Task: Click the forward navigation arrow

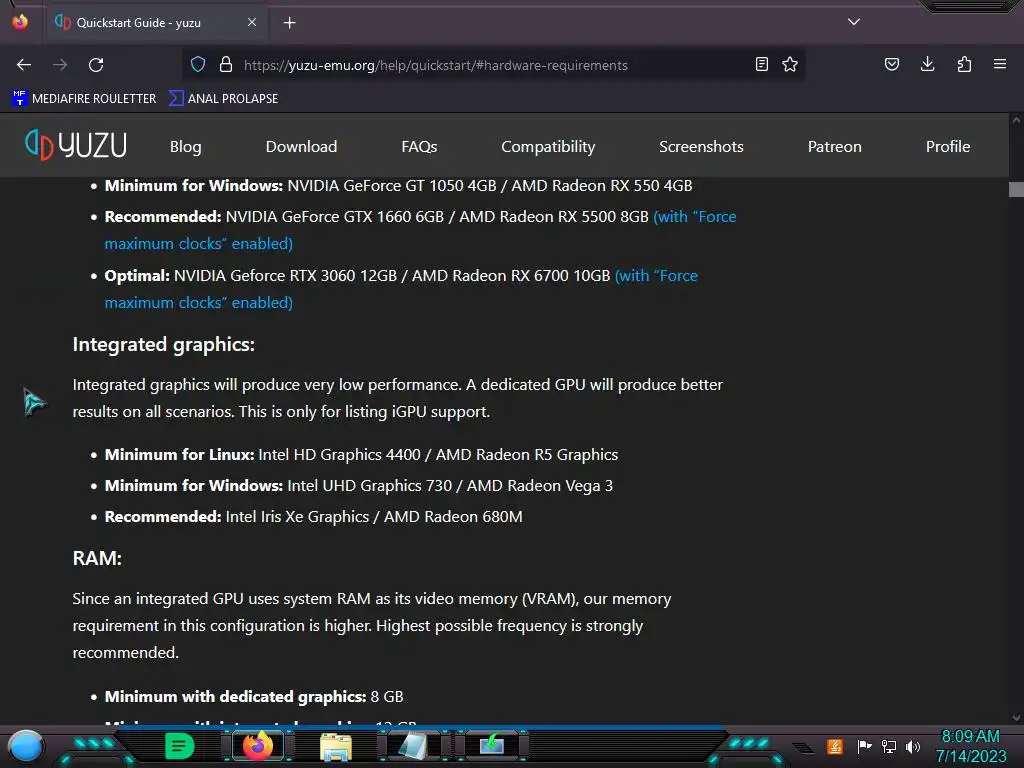Action: tap(60, 65)
